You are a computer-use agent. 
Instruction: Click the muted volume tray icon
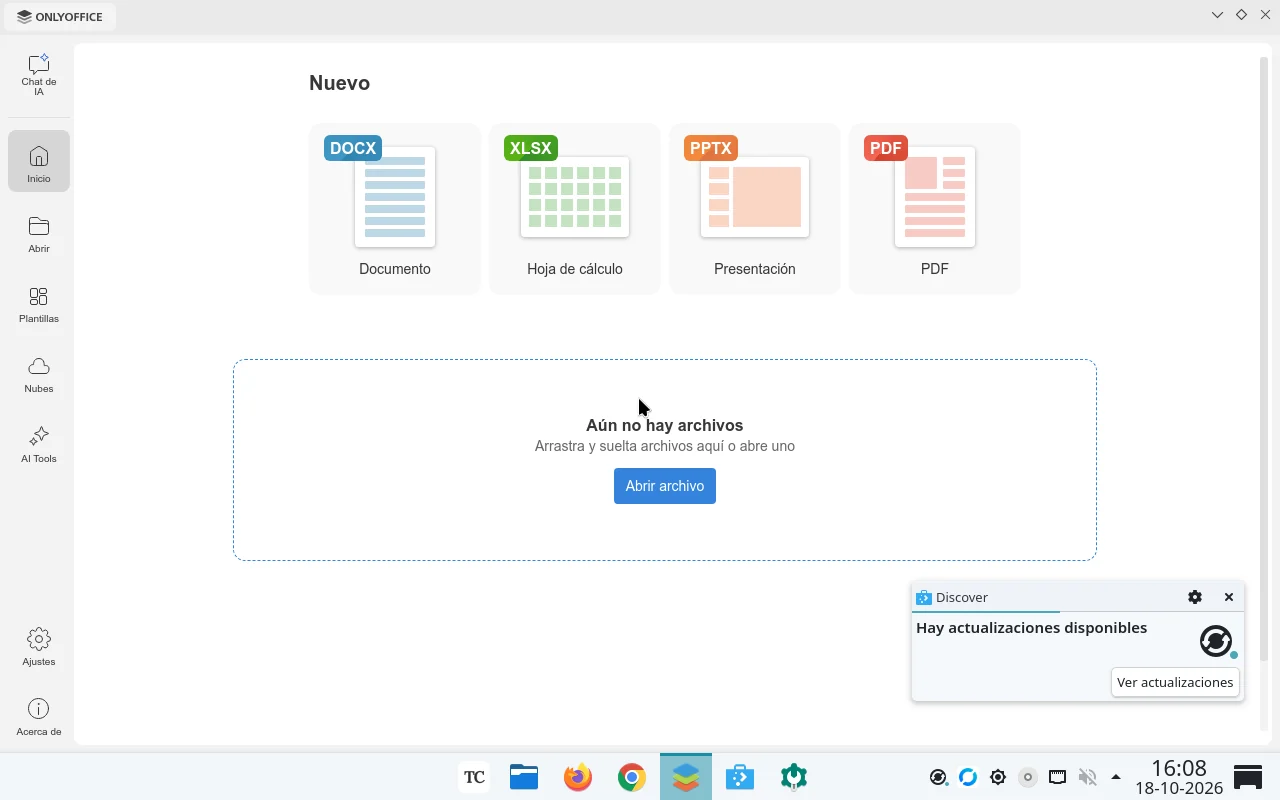click(x=1087, y=777)
